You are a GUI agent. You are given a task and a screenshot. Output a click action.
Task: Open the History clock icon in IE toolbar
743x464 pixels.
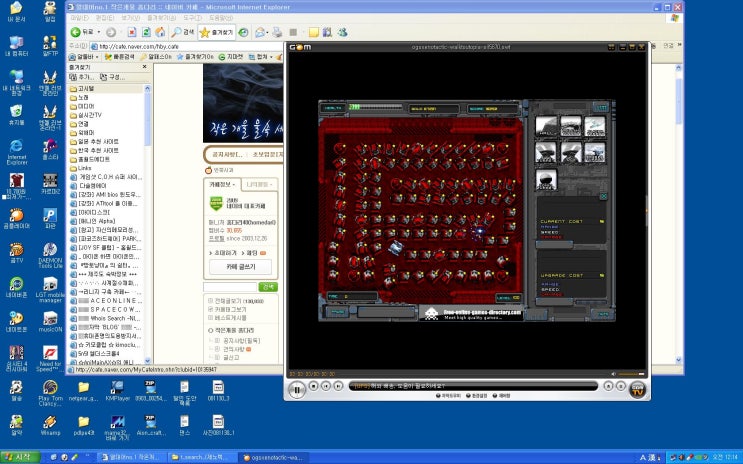pyautogui.click(x=243, y=32)
